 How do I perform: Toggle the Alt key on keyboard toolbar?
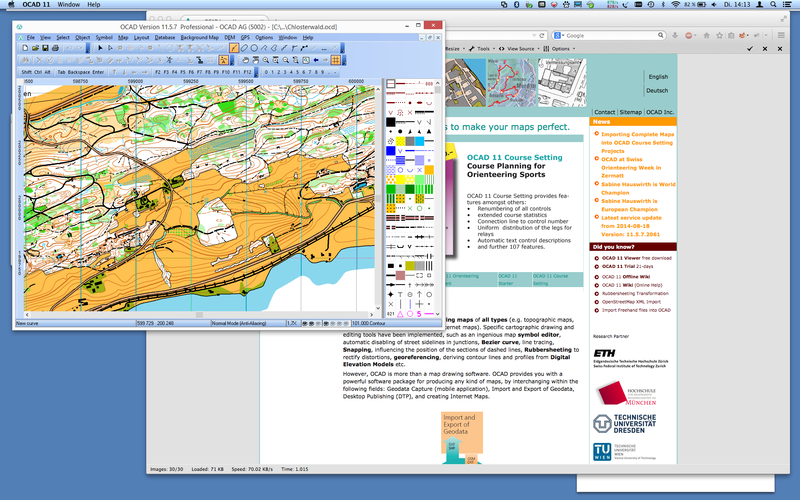tap(47, 72)
